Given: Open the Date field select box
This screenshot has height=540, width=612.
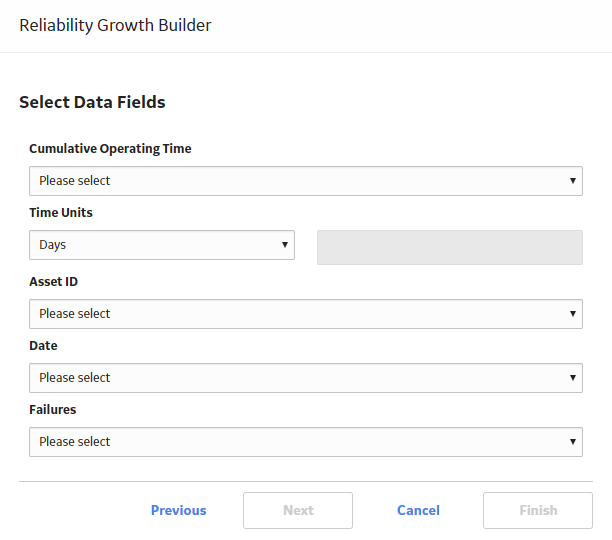Looking at the screenshot, I should [x=306, y=378].
